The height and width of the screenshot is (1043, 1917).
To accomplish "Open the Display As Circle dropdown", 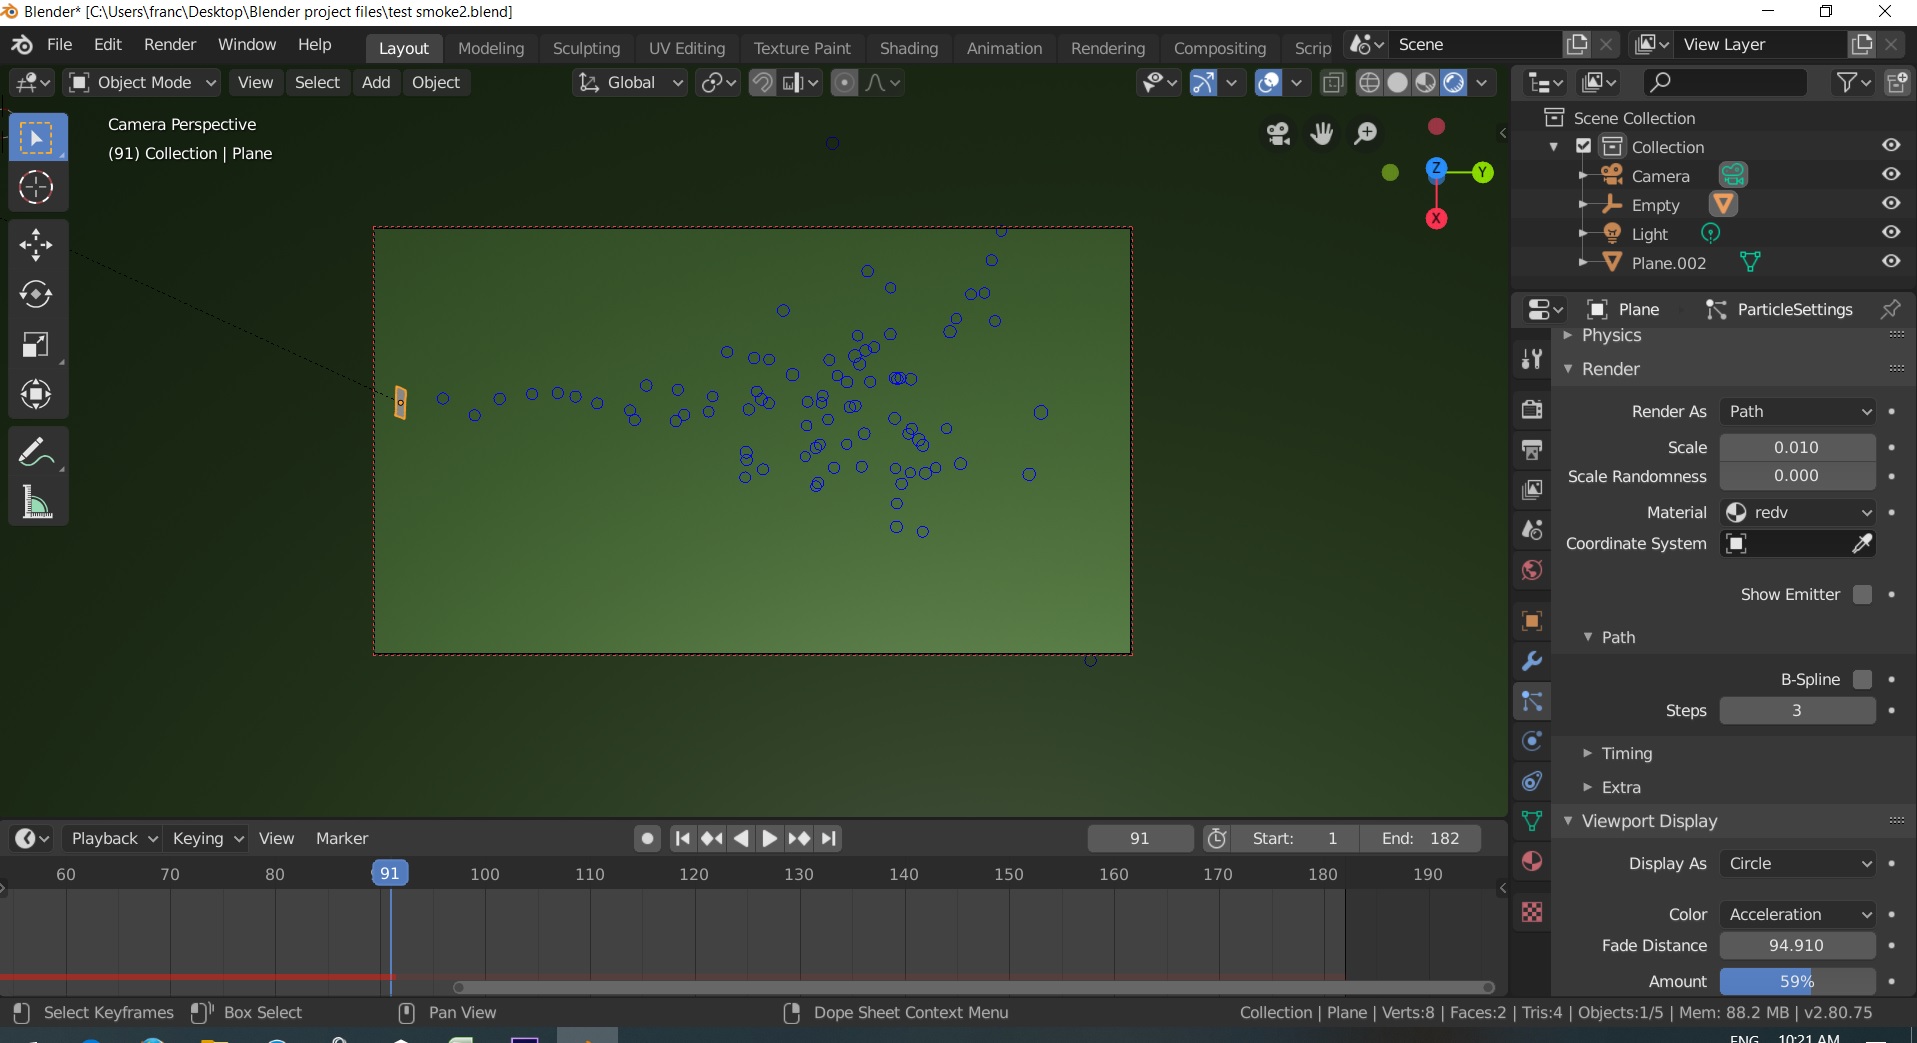I will click(1798, 863).
